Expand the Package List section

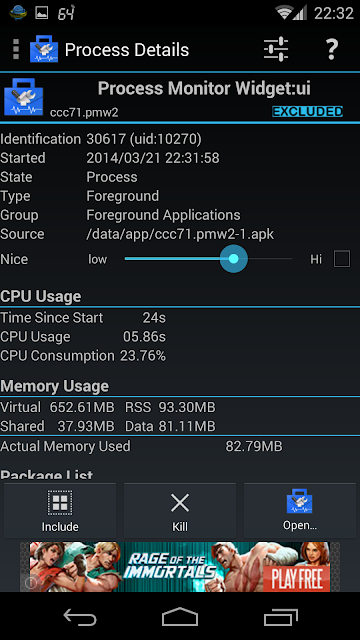click(x=47, y=475)
